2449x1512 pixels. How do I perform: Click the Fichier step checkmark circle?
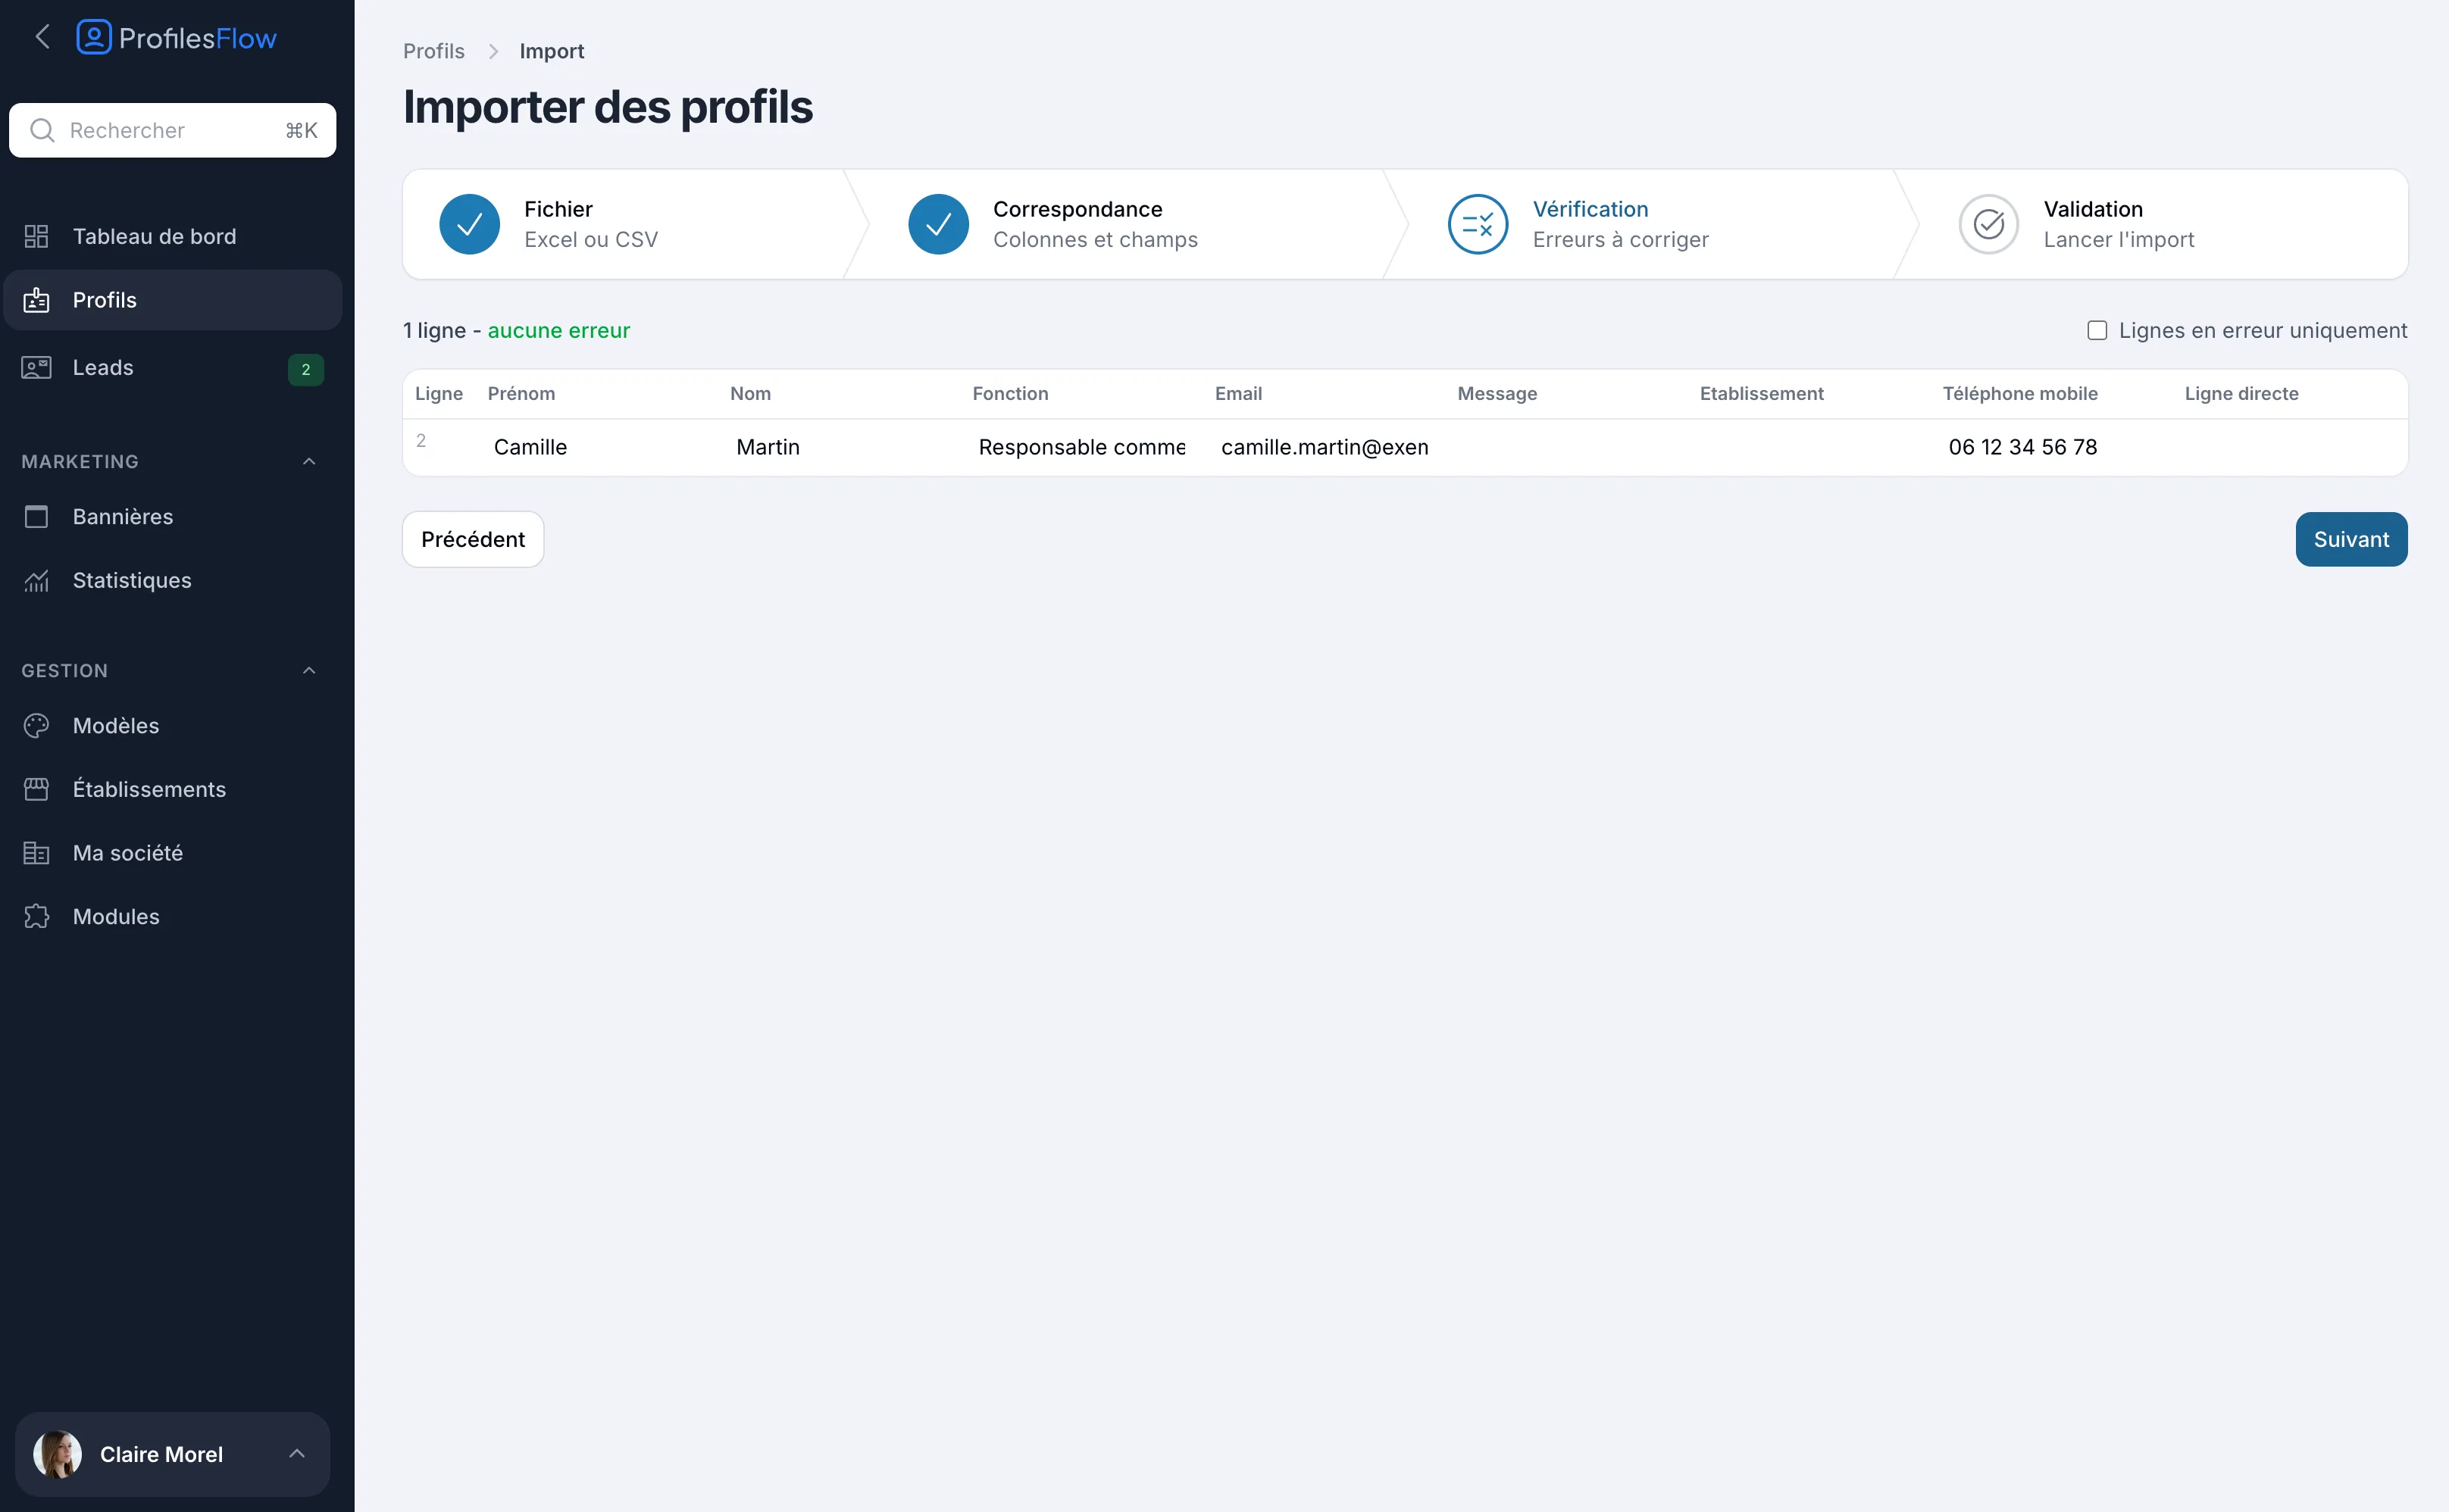pos(469,224)
